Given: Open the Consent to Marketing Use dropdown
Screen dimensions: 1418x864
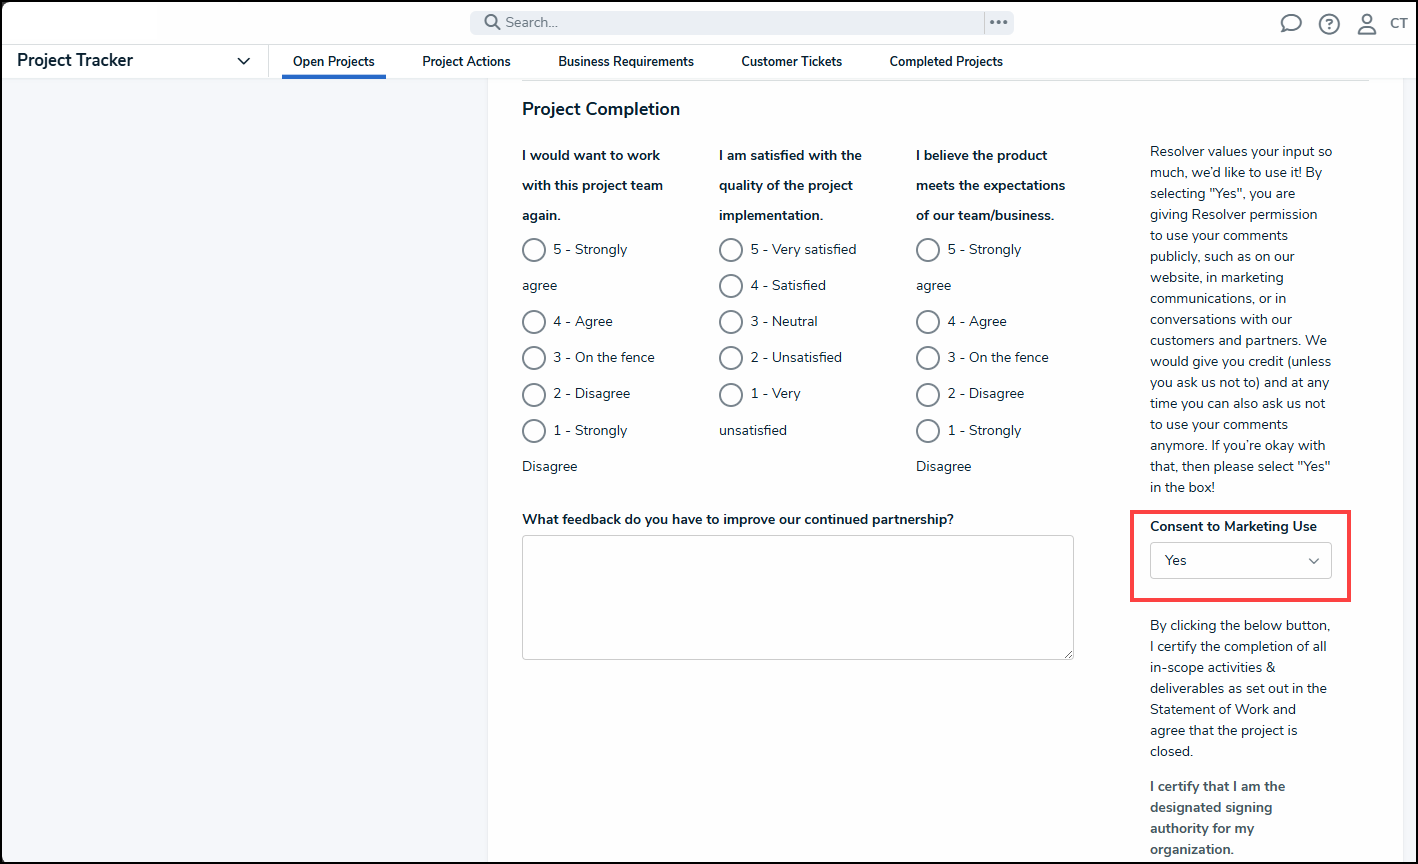Looking at the screenshot, I should pos(1240,561).
